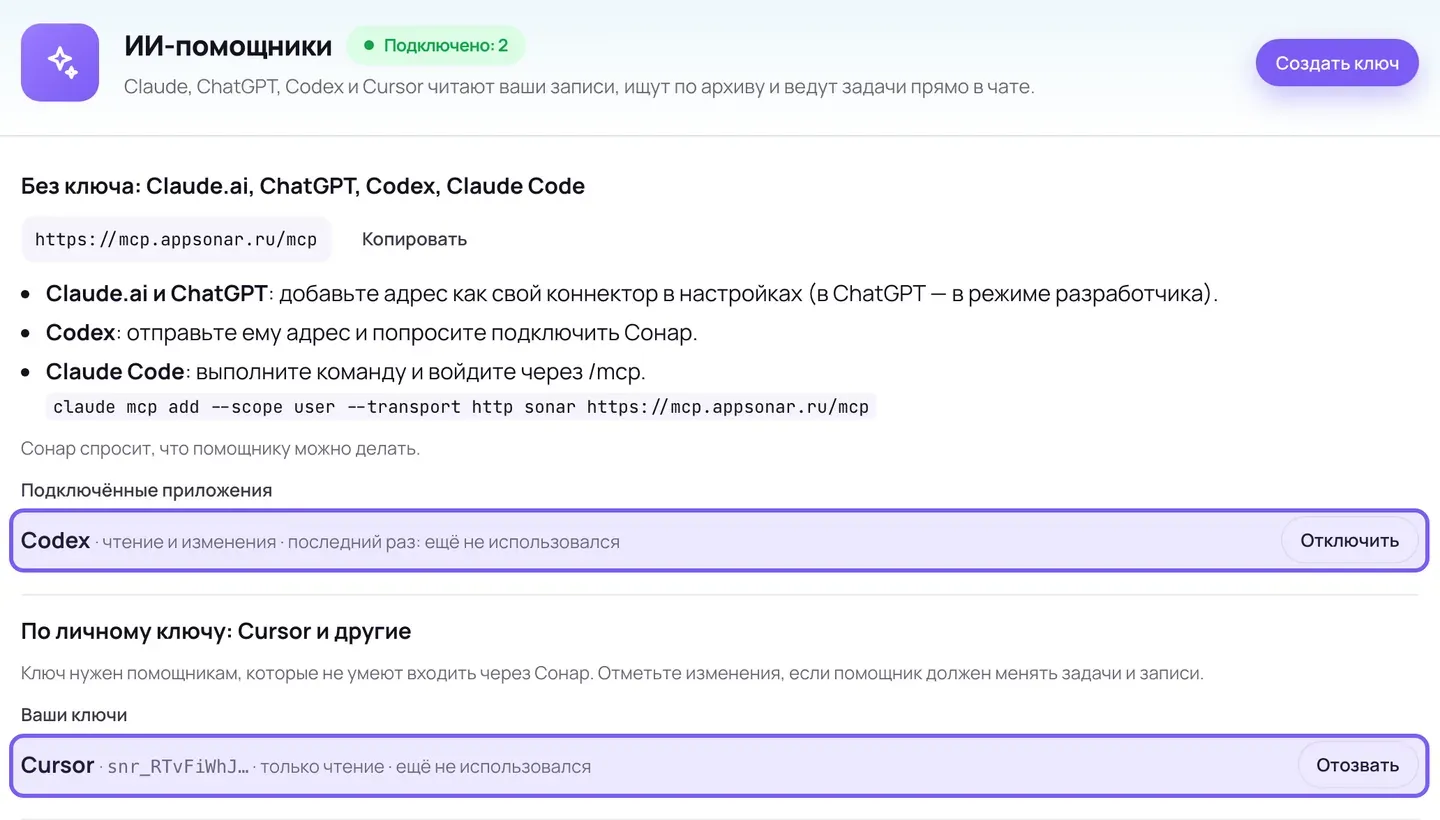Screen dimensions: 1440x820
Task: Click the heading Без ключа: Claude.ai, ChatGPT, Codex, Claude Code
Action: point(303,186)
